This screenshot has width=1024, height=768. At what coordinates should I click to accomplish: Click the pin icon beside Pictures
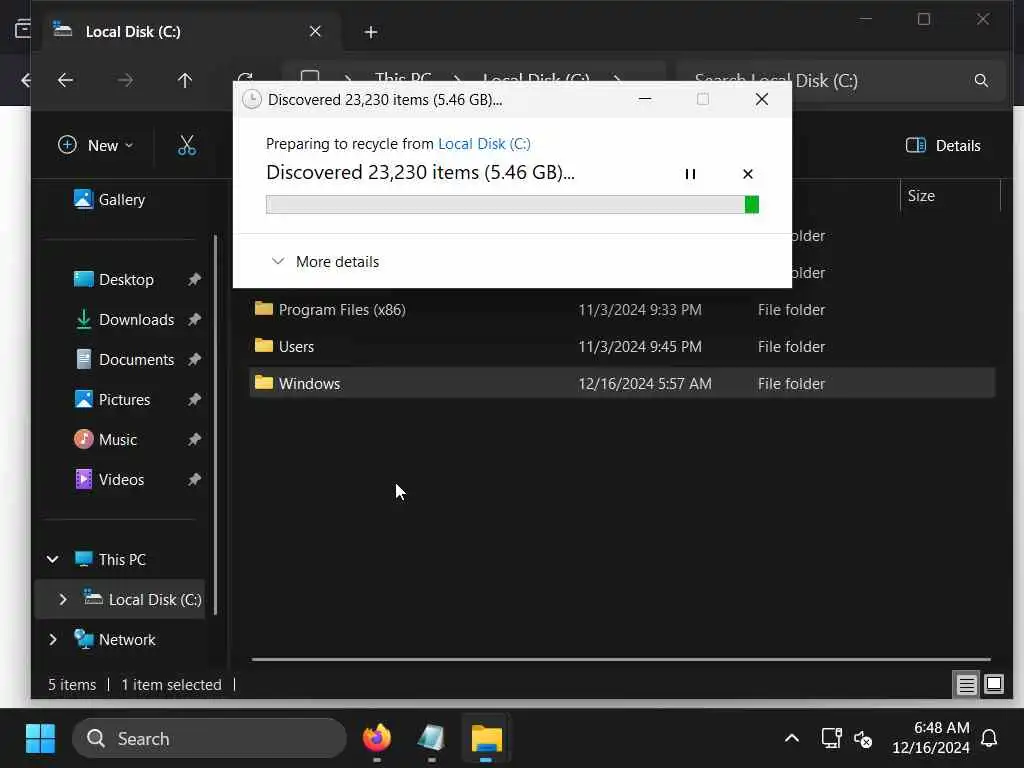(x=194, y=399)
